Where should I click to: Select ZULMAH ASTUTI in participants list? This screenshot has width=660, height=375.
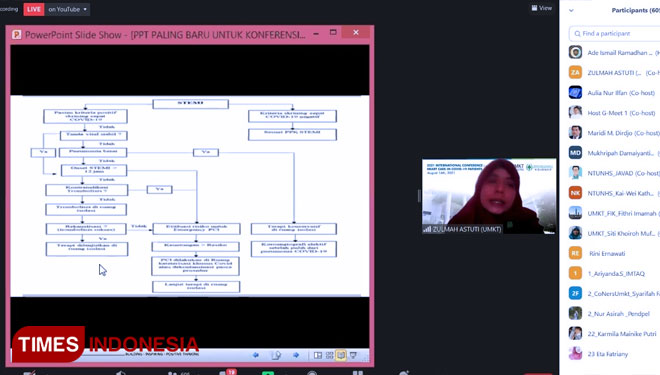coord(614,73)
